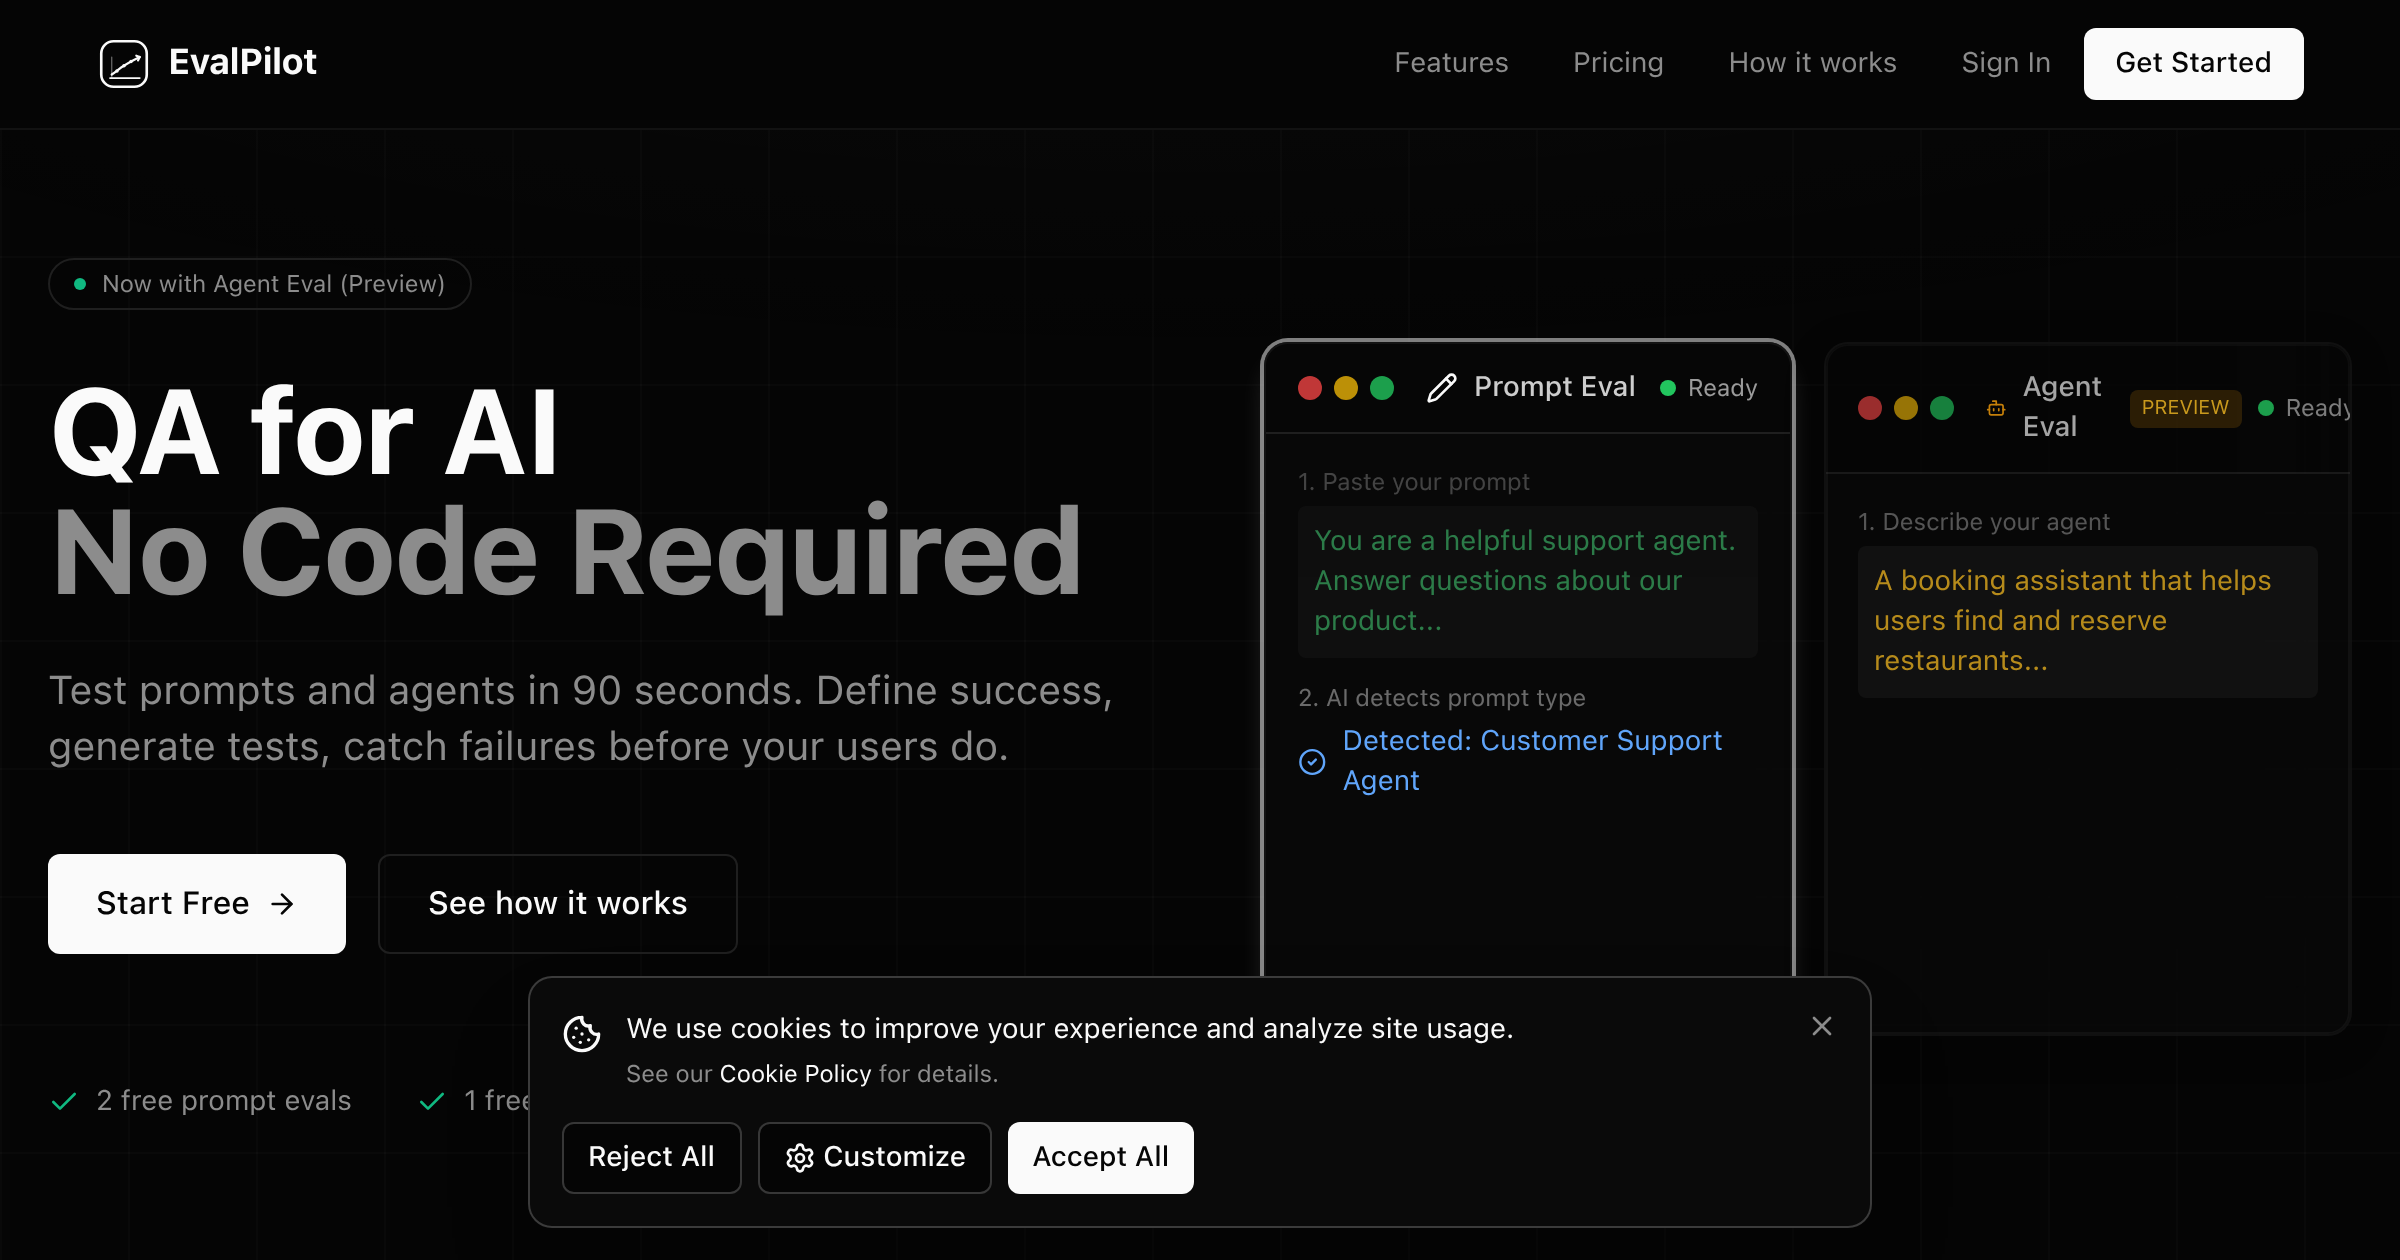The width and height of the screenshot is (2400, 1260).
Task: Open the 'How it works' navigation item
Action: coord(1812,63)
